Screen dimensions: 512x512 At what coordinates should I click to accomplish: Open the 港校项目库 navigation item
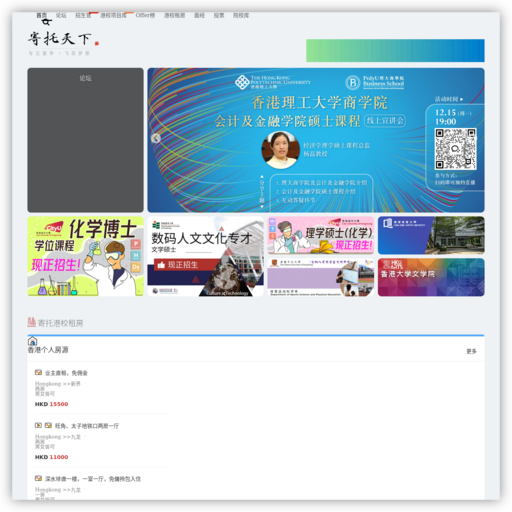coord(113,15)
